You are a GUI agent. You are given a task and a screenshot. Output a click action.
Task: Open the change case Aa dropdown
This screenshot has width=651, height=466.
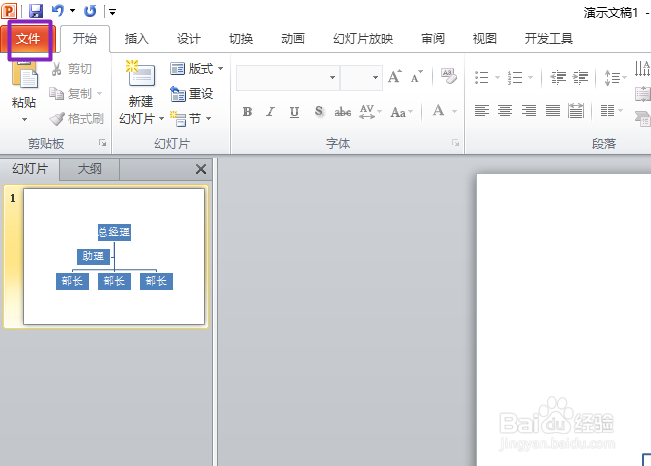[x=401, y=112]
